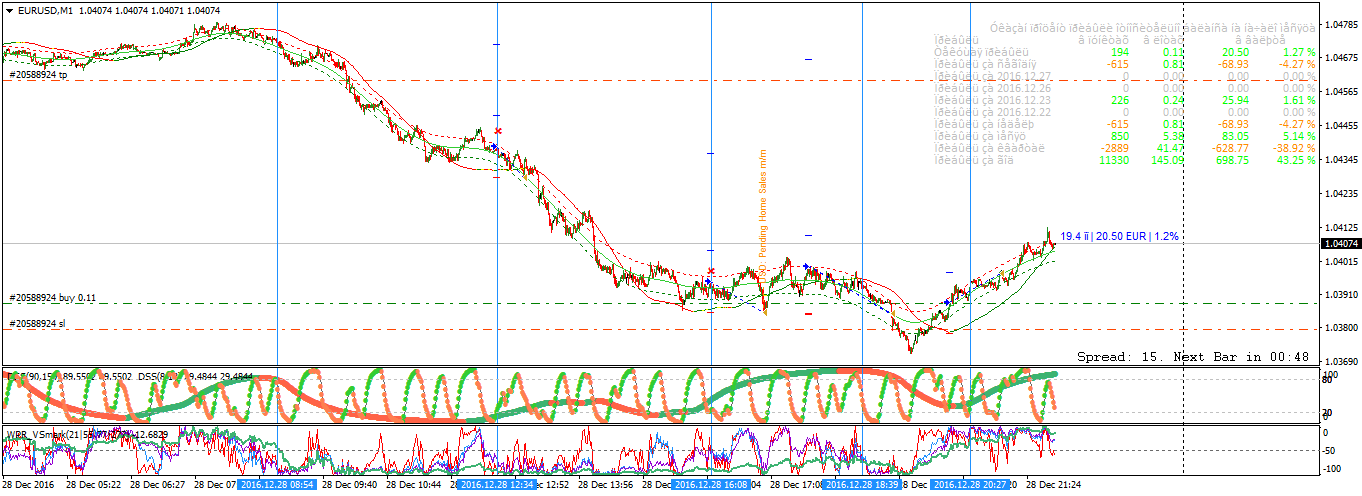
Task: Click the red X trade marker near 16:08 line
Action: 710,271
